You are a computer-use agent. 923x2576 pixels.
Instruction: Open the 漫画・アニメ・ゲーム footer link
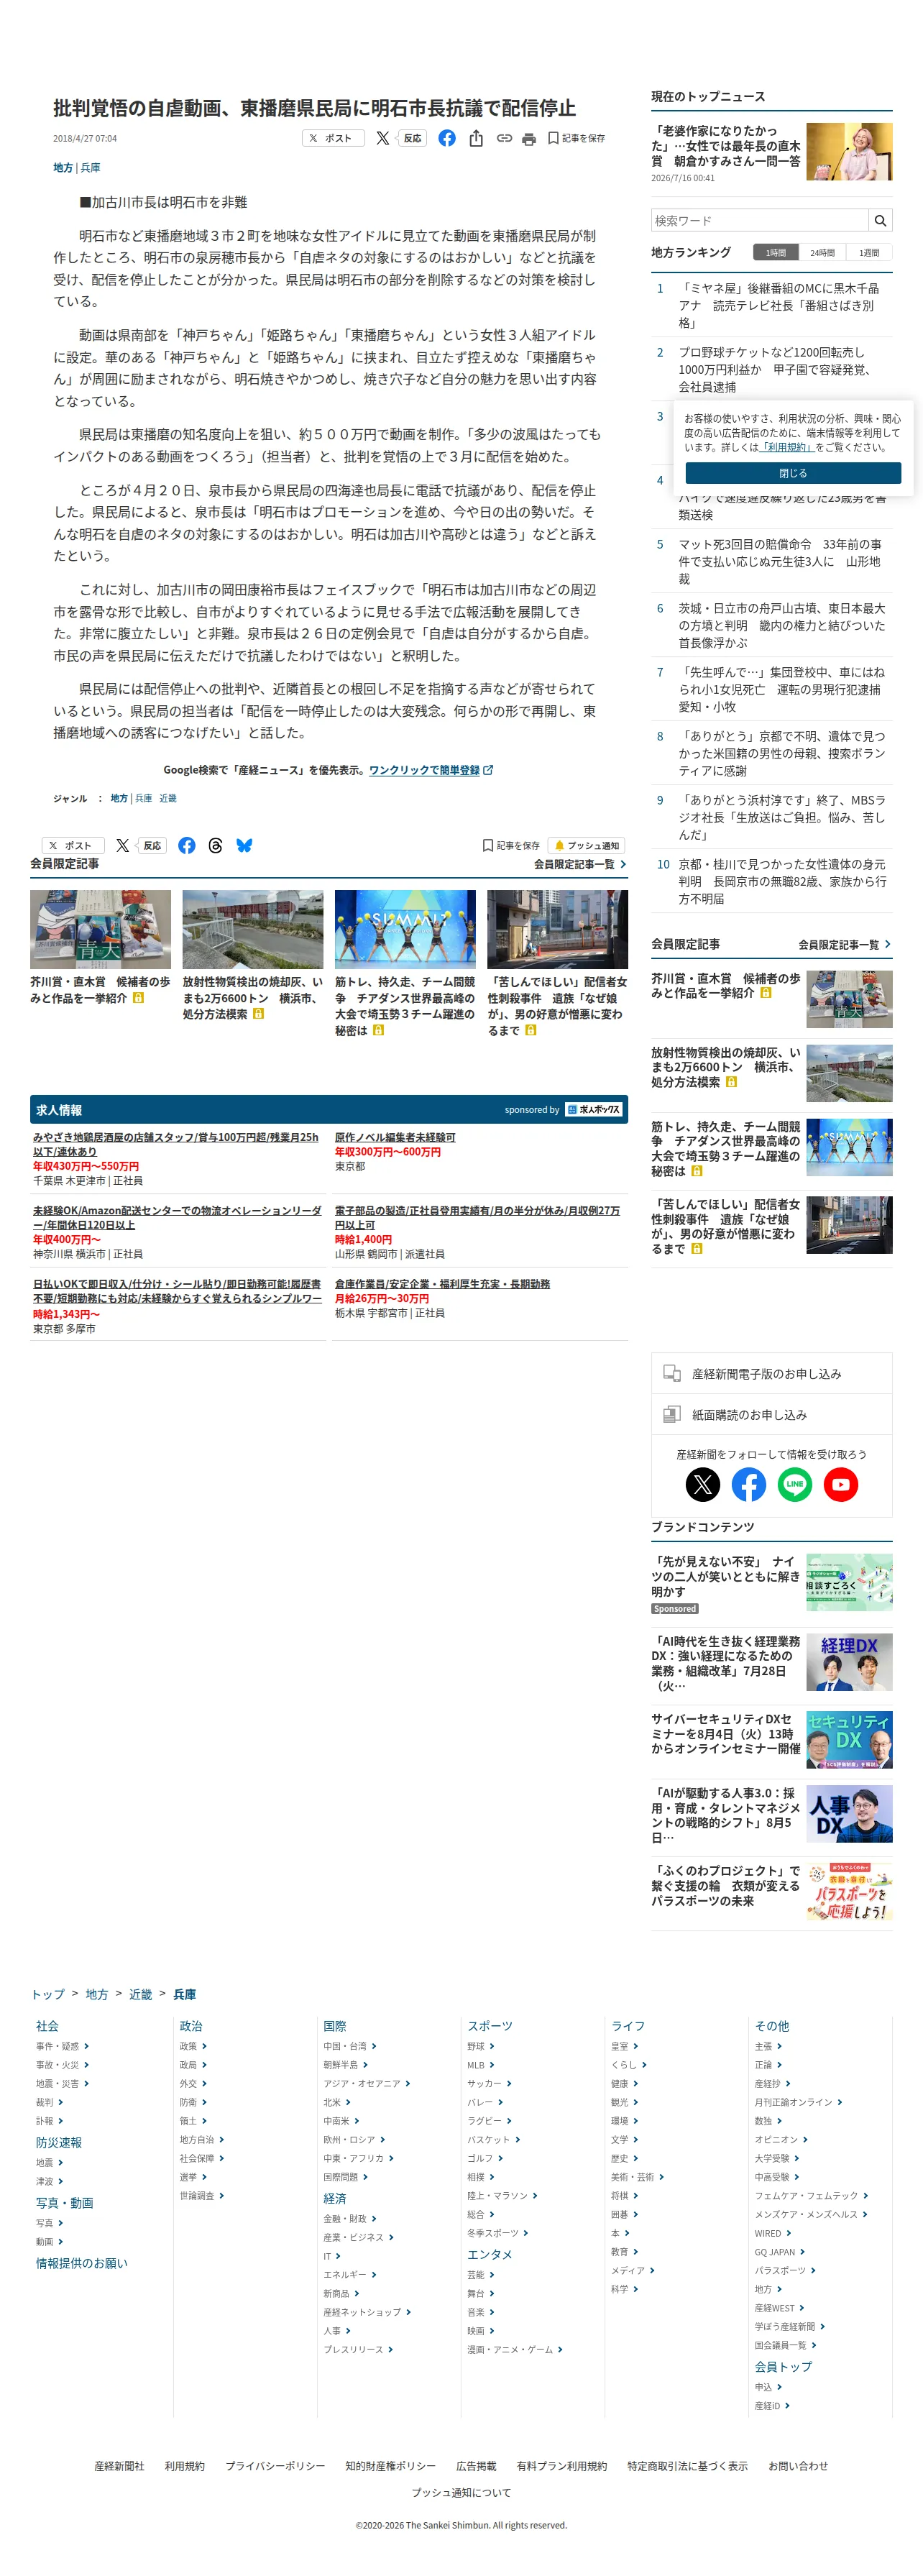pyautogui.click(x=514, y=2349)
